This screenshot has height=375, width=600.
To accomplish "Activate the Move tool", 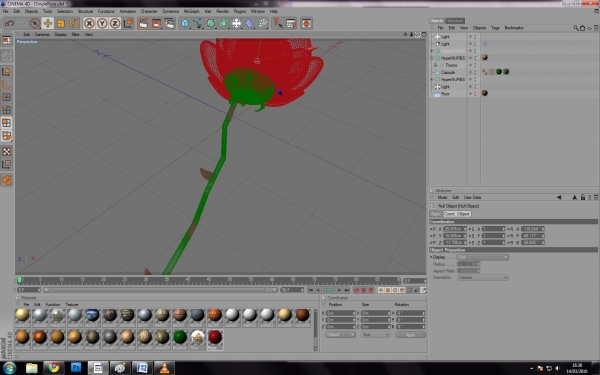I will click(48, 23).
